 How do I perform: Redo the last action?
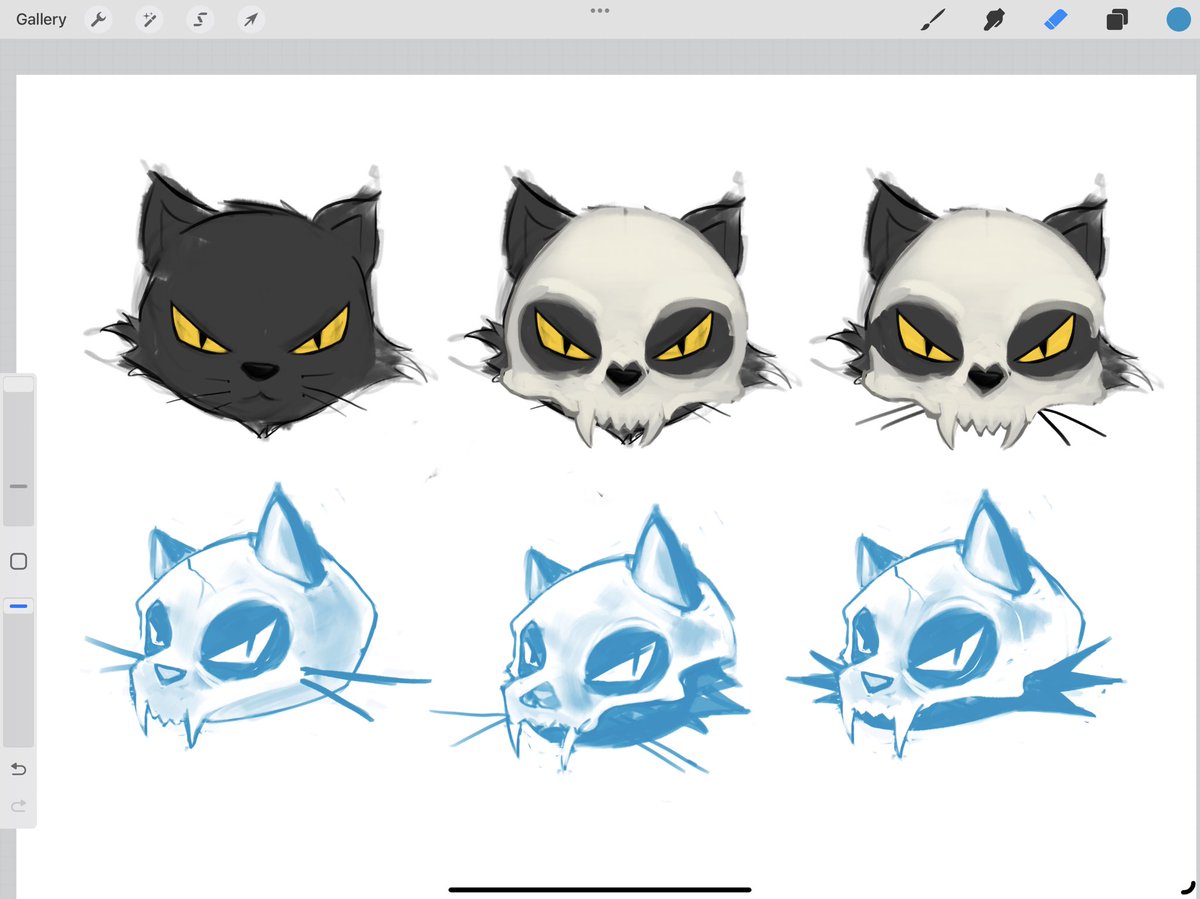coord(18,806)
